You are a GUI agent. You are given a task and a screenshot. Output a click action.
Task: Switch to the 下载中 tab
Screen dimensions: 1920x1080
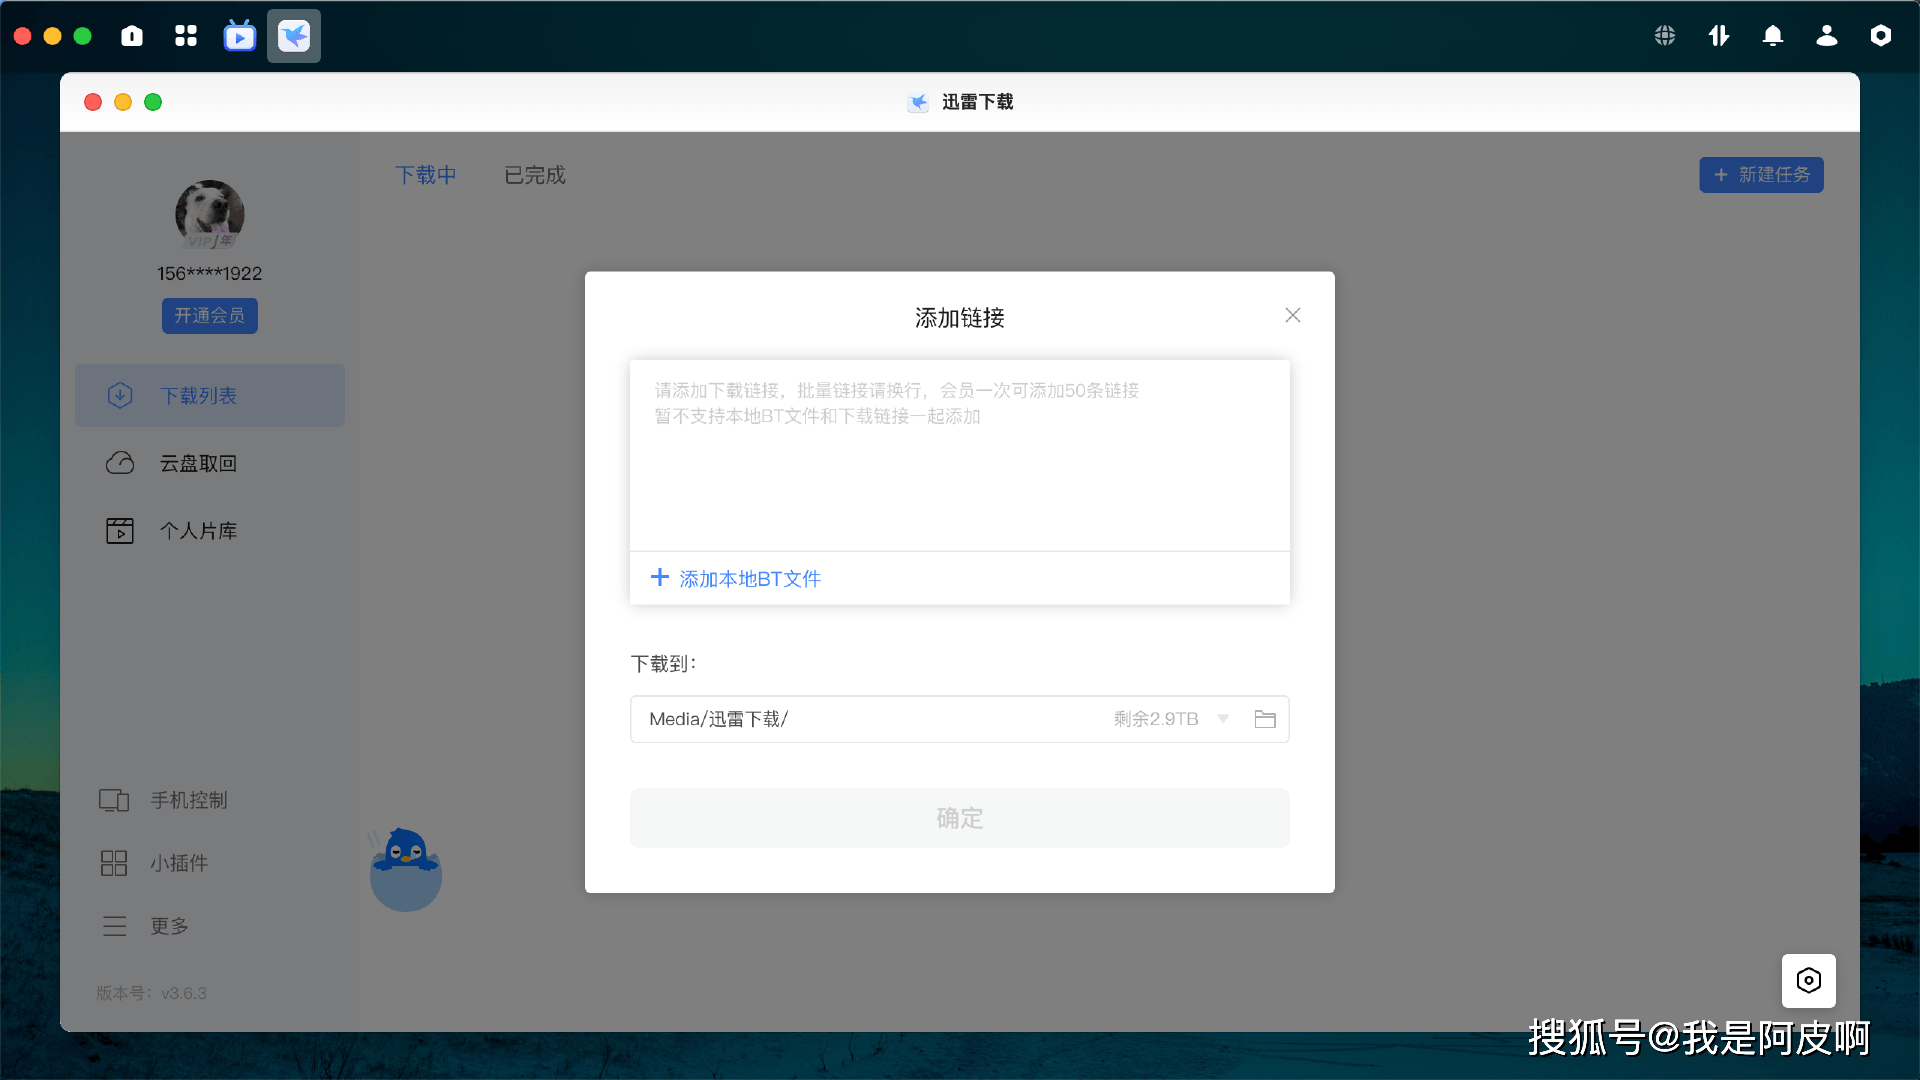coord(425,175)
